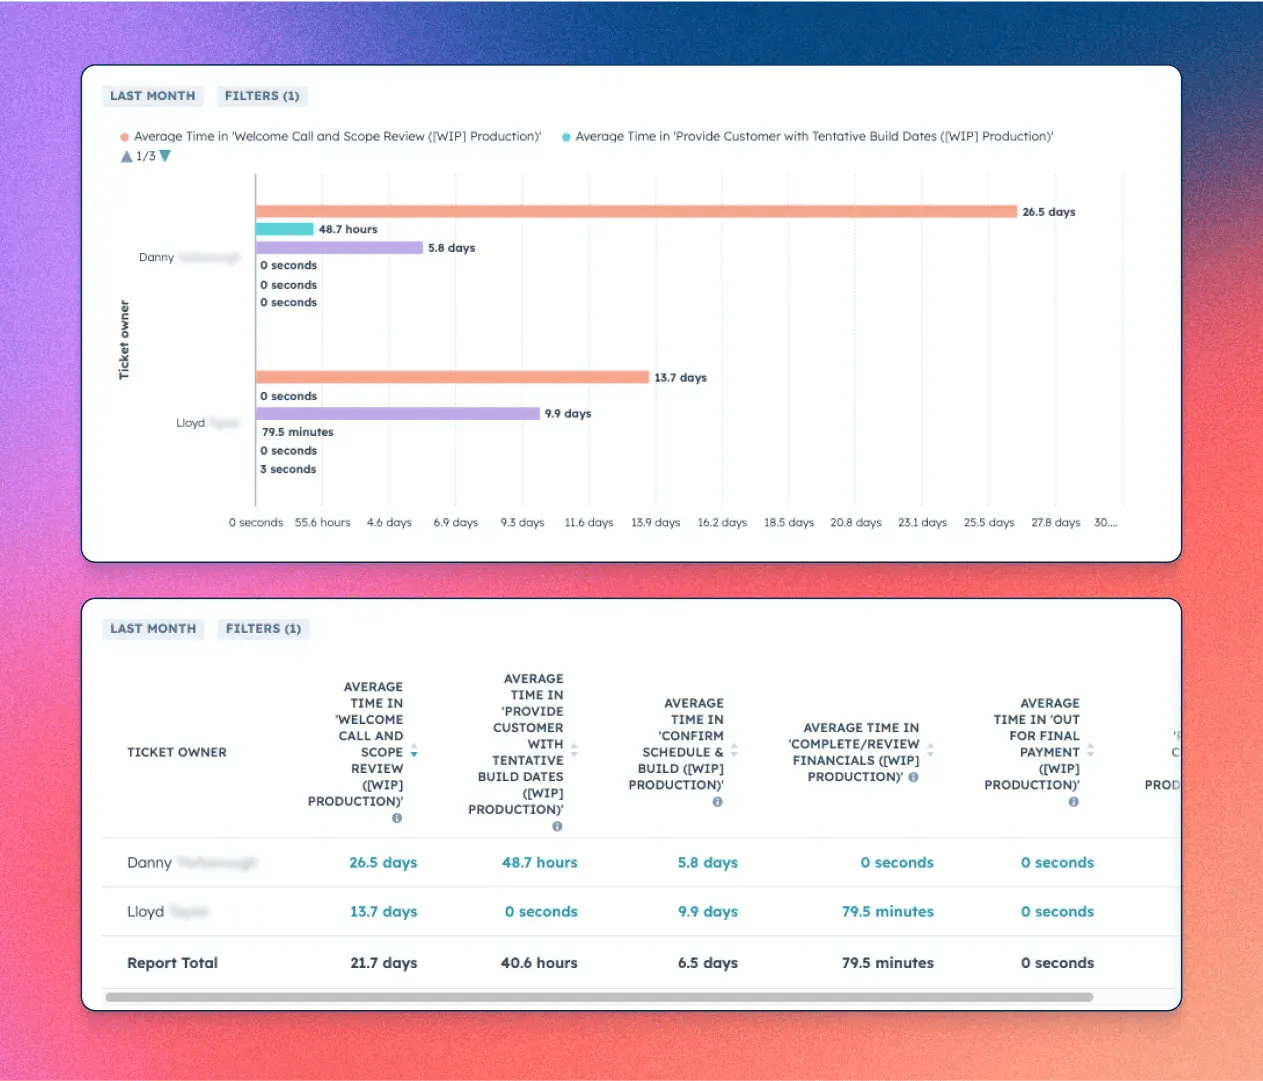The image size is (1263, 1081).
Task: Click 'Ticket owner' axis label
Action: (124, 340)
